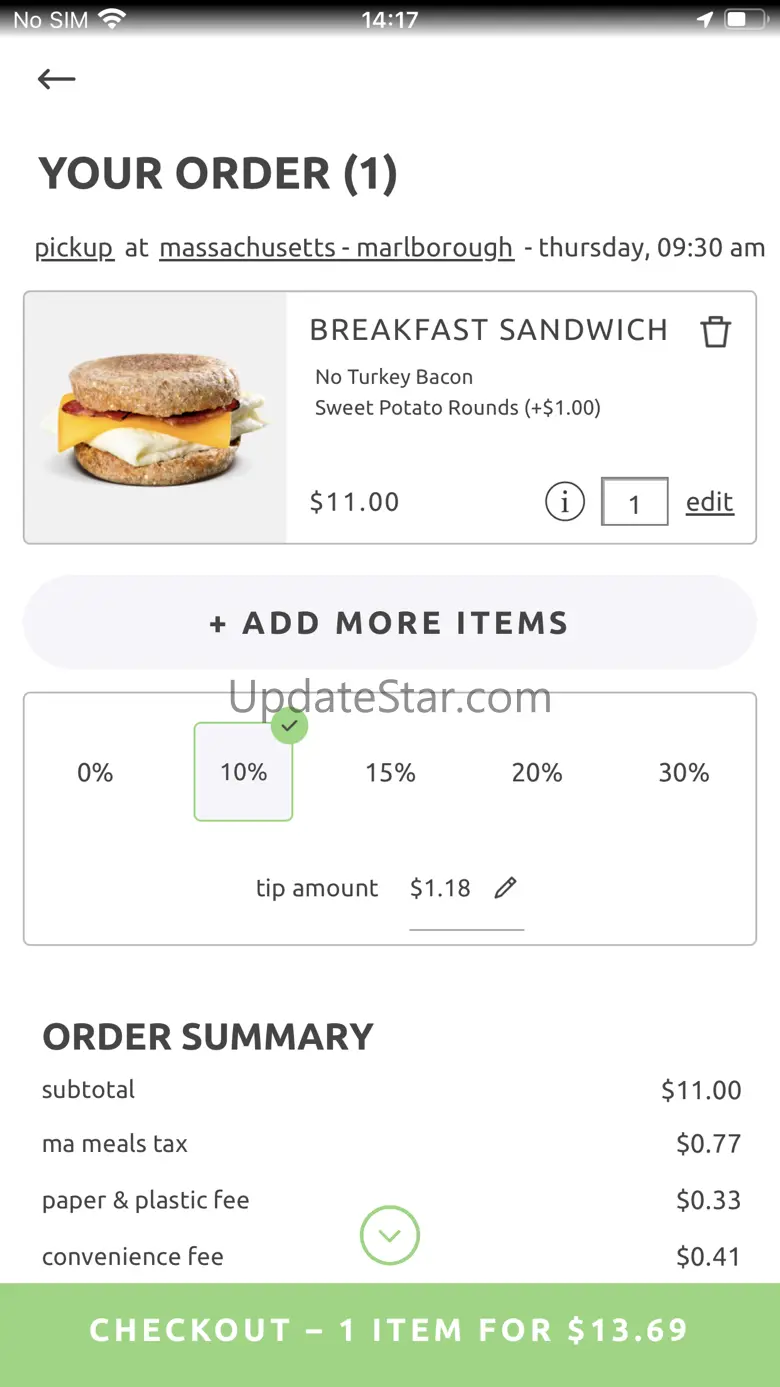Tap the location arrow status icon
The image size is (780, 1387).
706,19
